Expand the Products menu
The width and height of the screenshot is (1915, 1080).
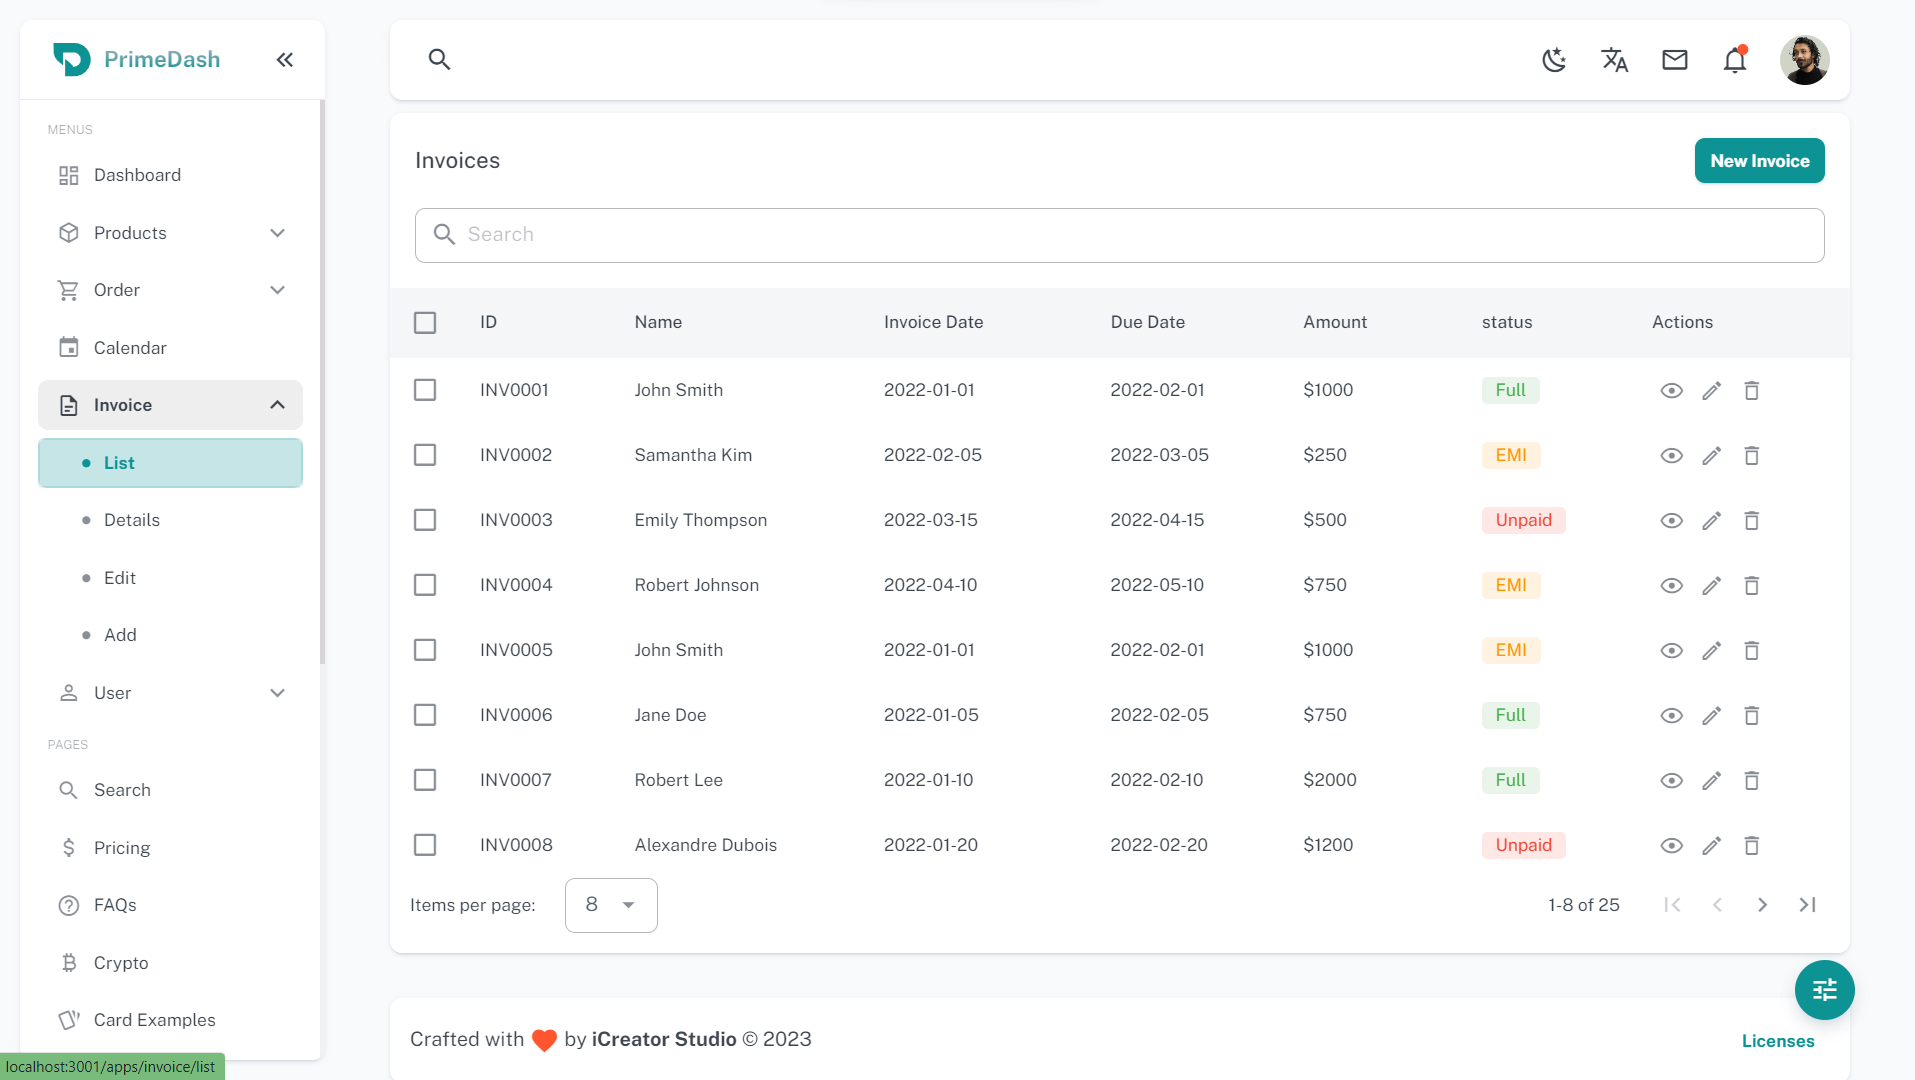(x=170, y=233)
